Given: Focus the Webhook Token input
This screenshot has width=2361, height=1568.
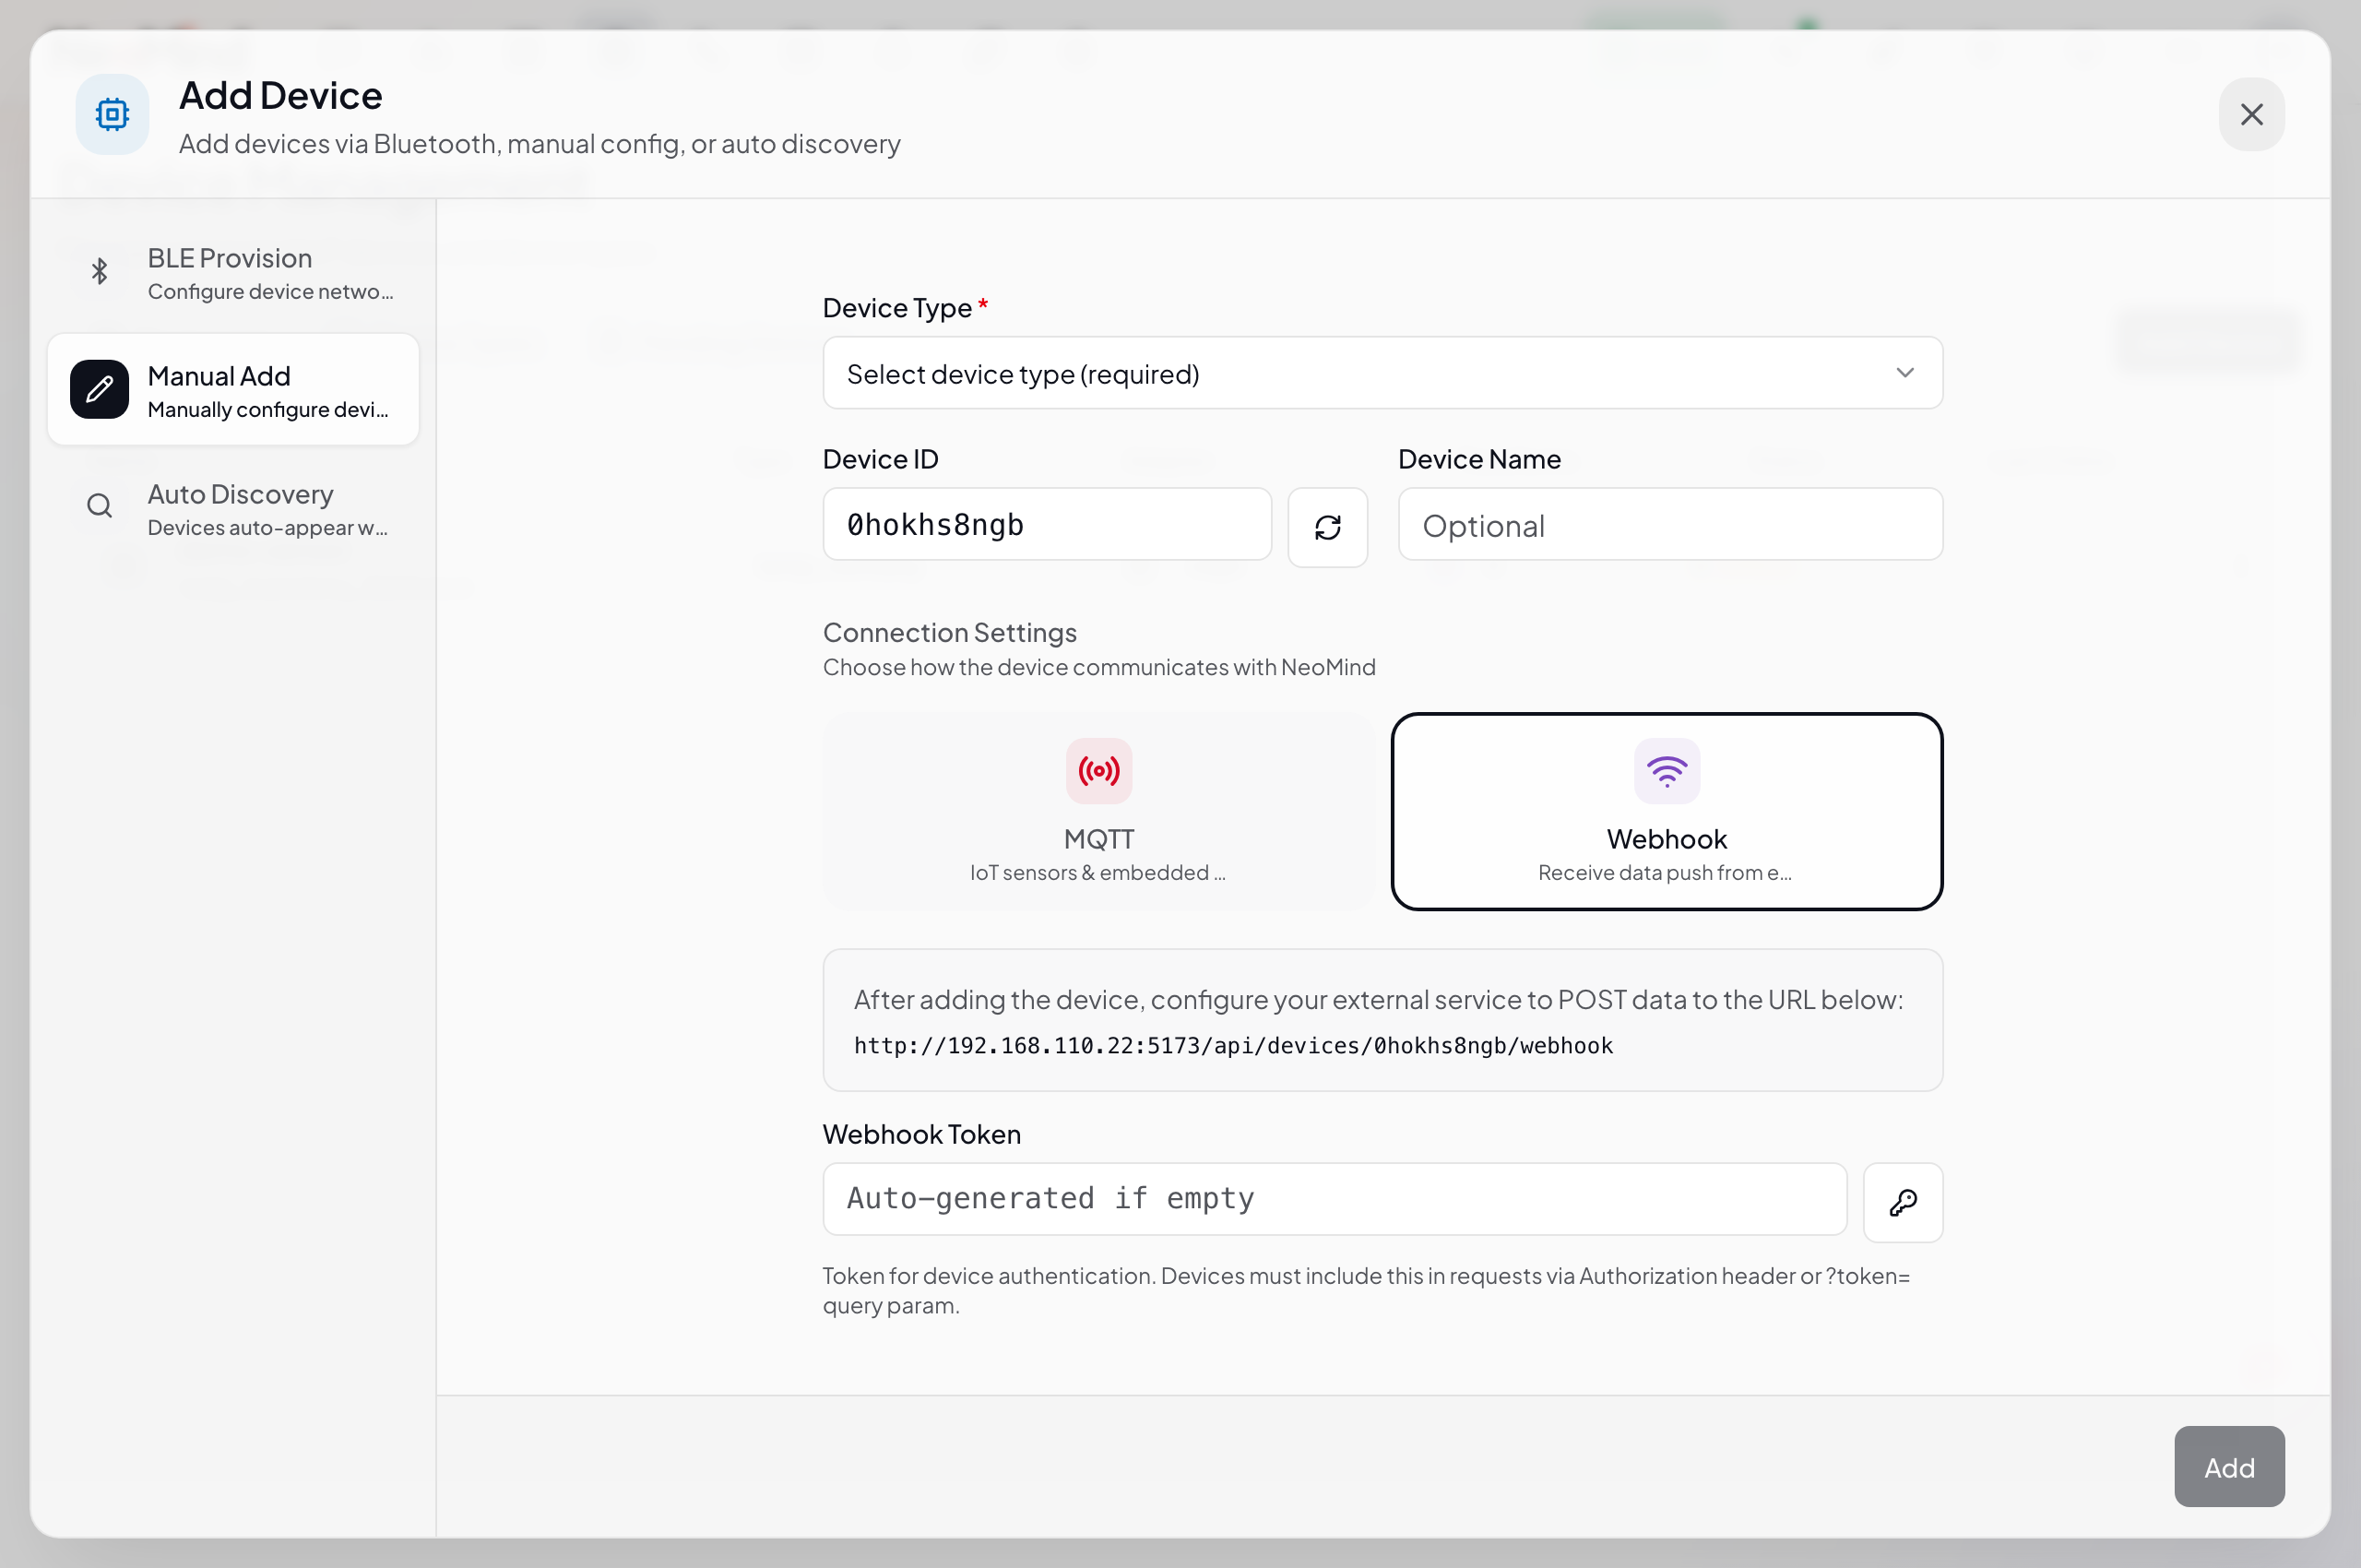Looking at the screenshot, I should coord(1334,1199).
